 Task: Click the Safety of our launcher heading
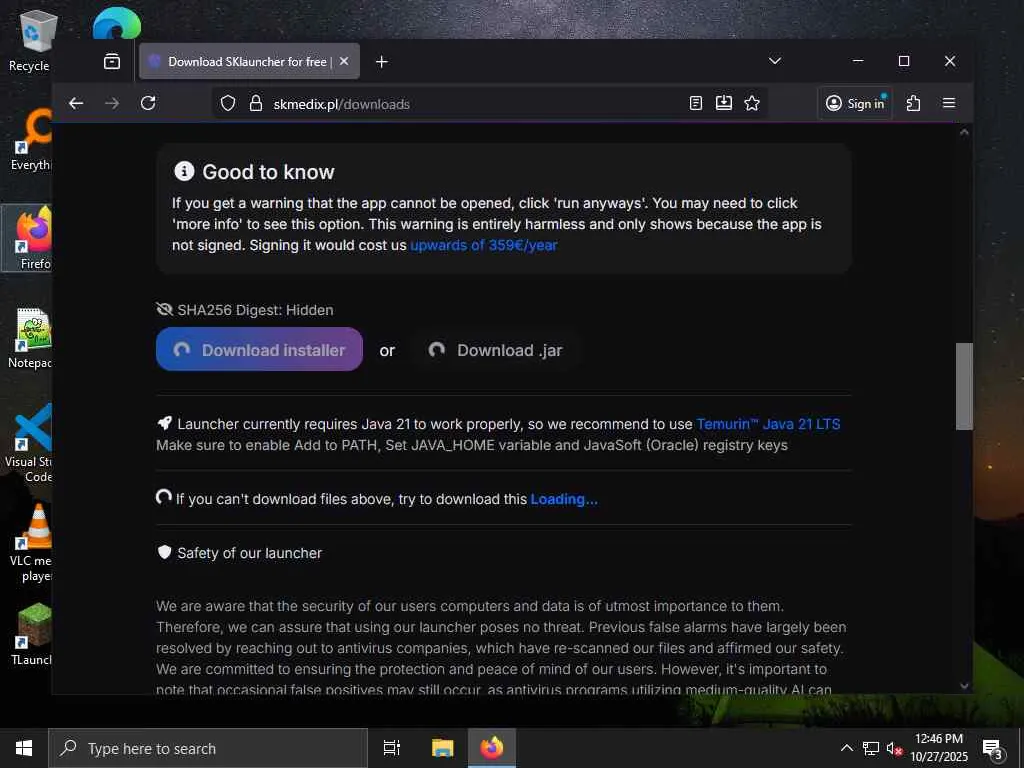tap(249, 553)
